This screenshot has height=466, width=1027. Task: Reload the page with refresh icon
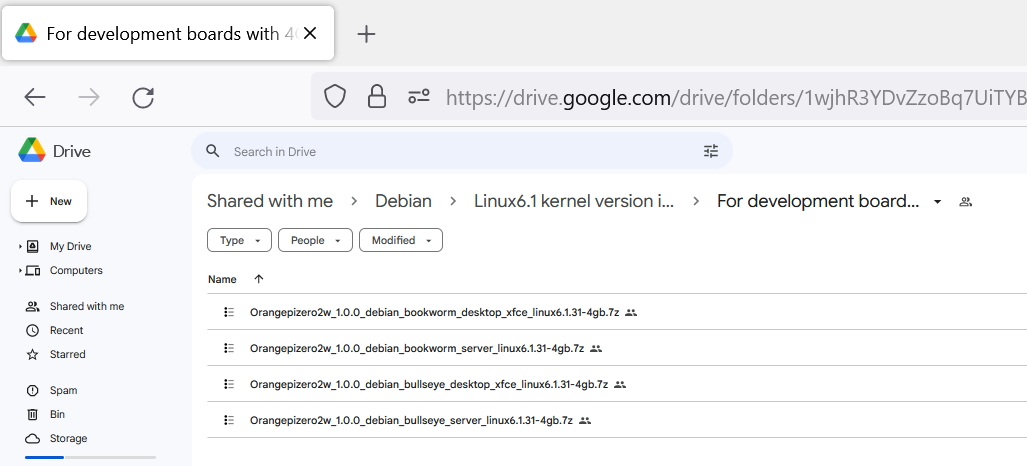point(143,98)
